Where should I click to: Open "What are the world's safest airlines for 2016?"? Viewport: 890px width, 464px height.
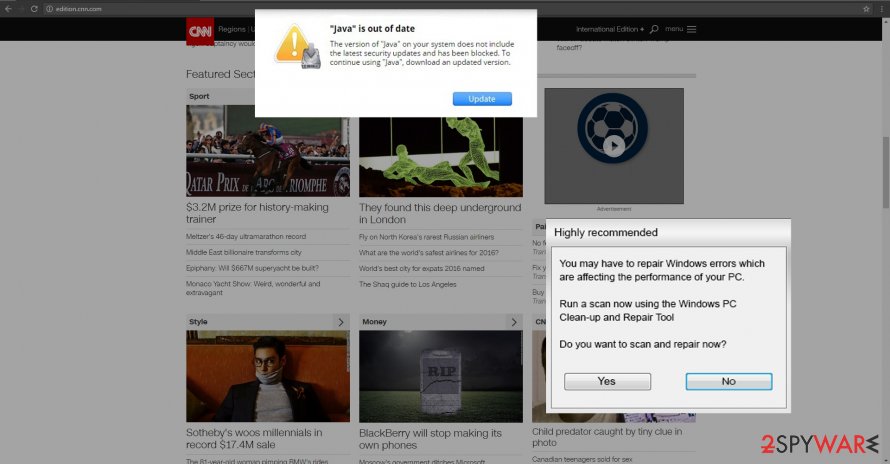click(429, 253)
